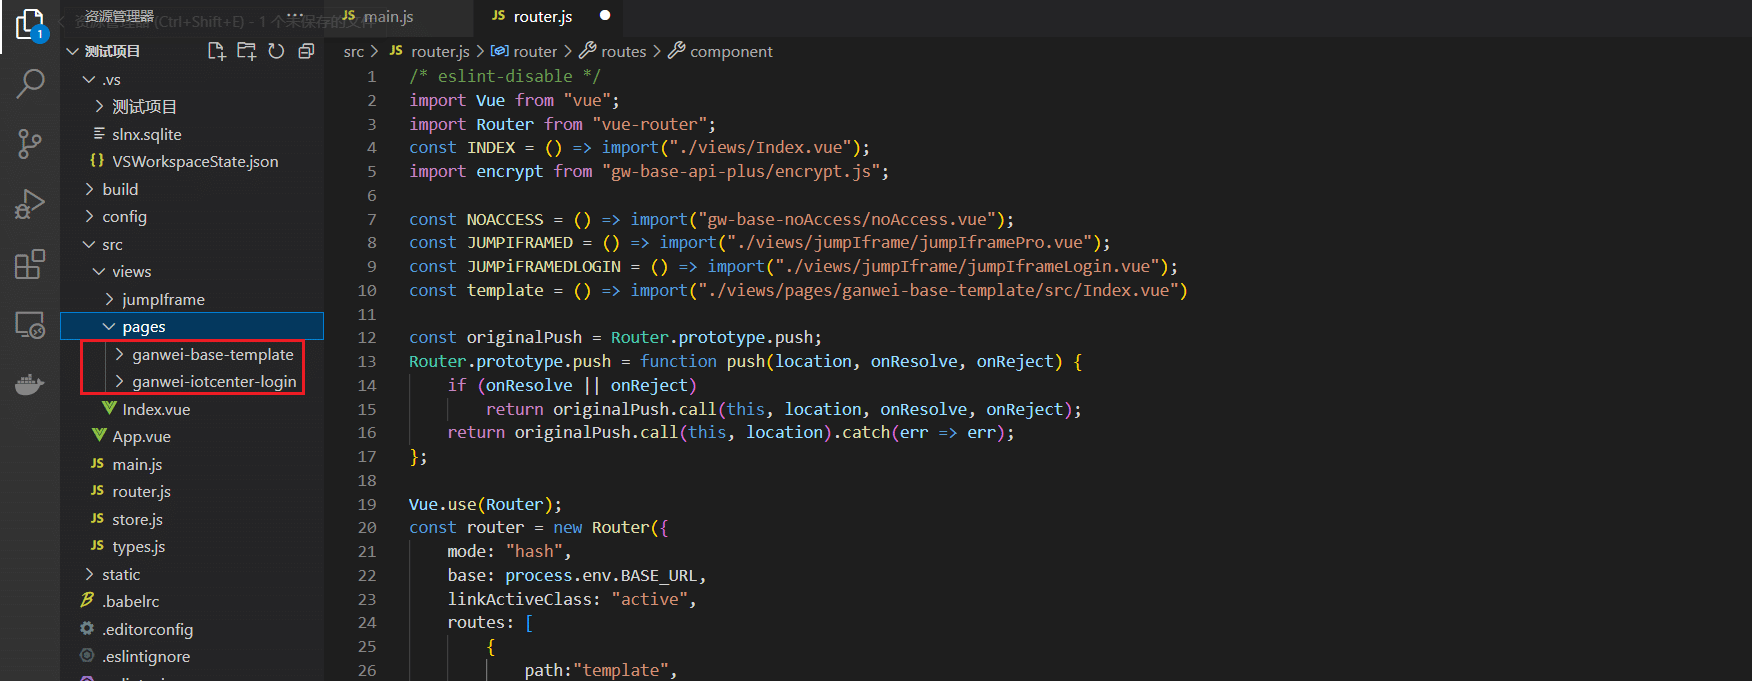1752x681 pixels.
Task: Expand the ganwei-iotcenter-login folder
Action: tap(213, 381)
